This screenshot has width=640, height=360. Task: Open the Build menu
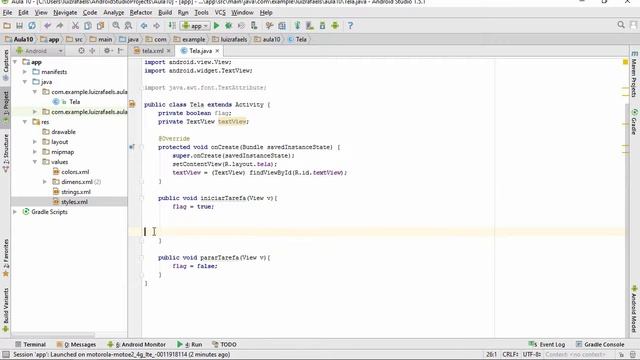click(x=165, y=13)
